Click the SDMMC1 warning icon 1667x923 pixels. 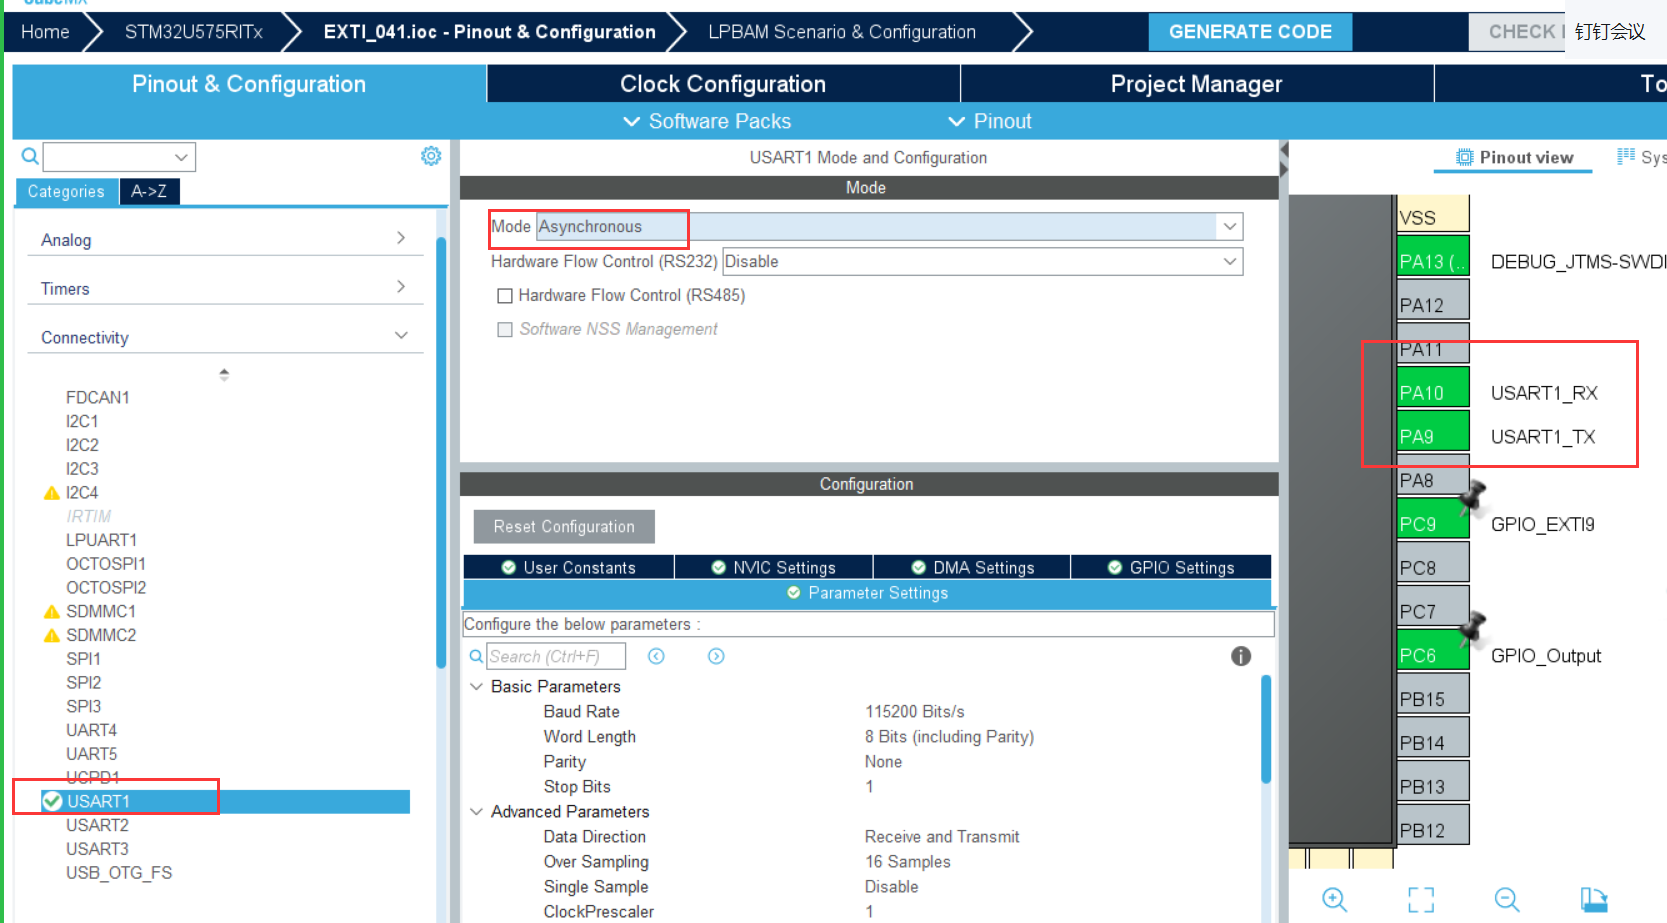coord(52,612)
